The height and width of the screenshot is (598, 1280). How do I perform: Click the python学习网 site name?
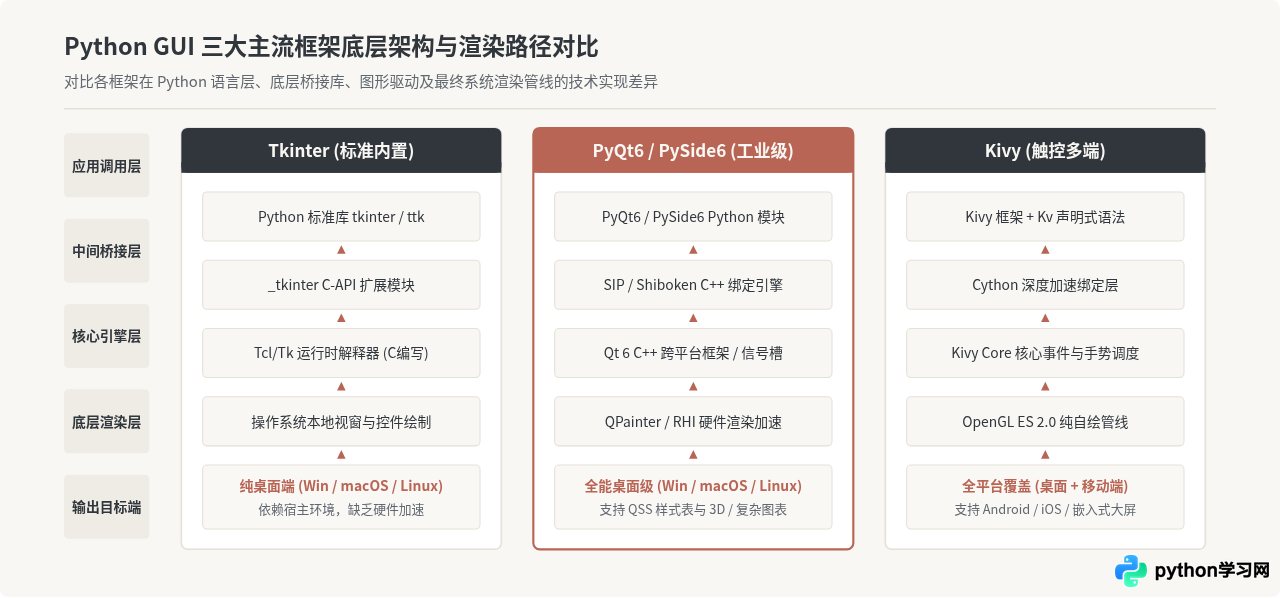(1212, 571)
